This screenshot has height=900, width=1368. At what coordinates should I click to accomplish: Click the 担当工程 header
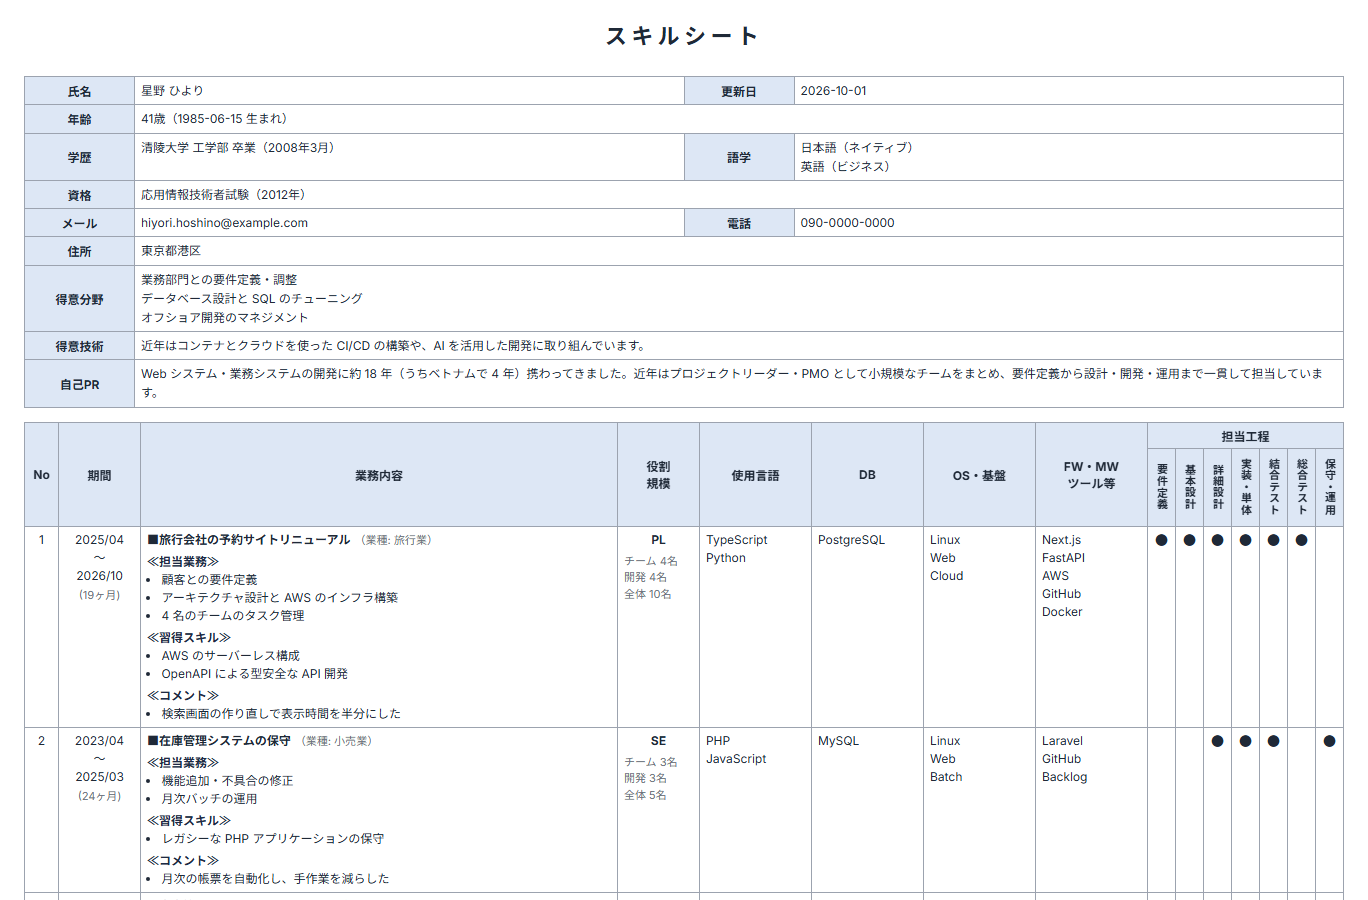[1245, 437]
